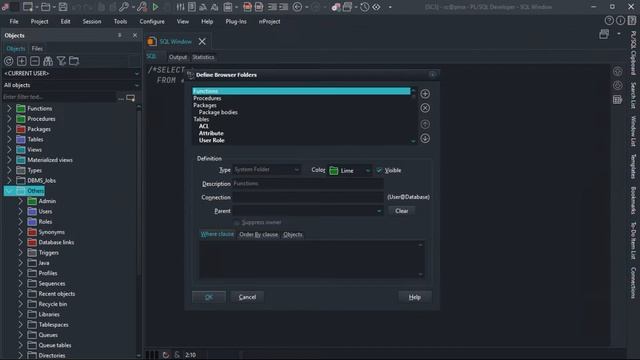640x360 pixels.
Task: Select Package bodies in the folder list
Action: tap(218, 112)
